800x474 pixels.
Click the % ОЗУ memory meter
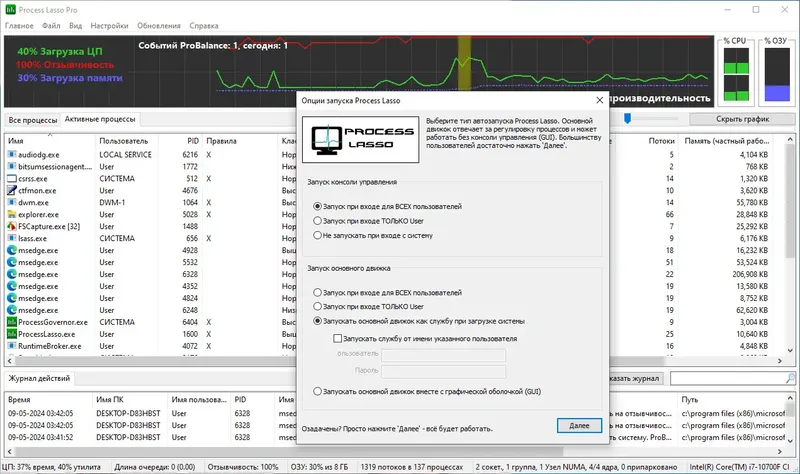[x=777, y=74]
